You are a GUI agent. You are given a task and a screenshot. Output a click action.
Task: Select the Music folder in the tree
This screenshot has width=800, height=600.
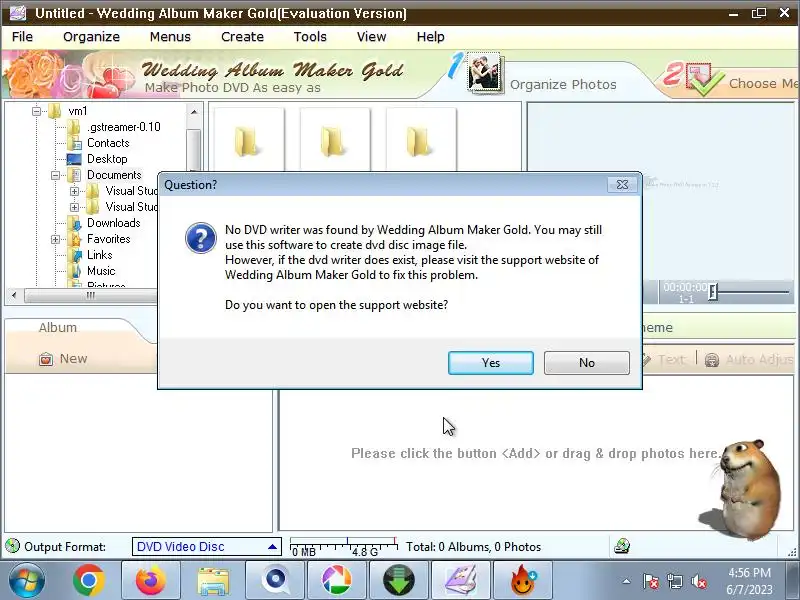coord(101,271)
